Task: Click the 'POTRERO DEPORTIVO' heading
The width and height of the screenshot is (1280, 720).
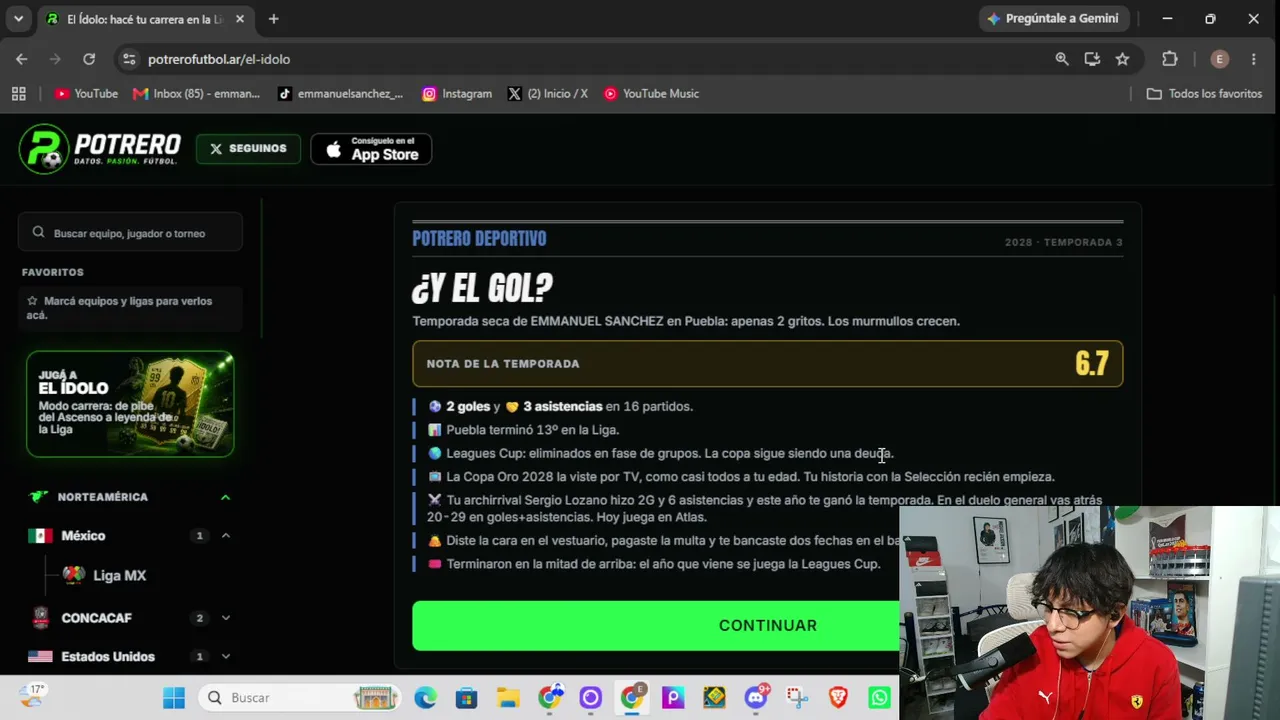Action: pyautogui.click(x=479, y=239)
